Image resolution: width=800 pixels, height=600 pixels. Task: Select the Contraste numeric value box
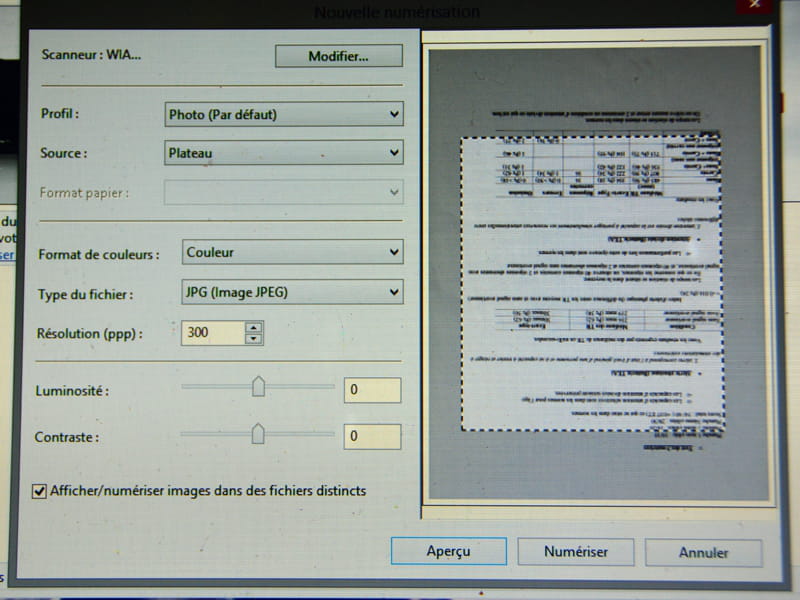click(x=372, y=437)
